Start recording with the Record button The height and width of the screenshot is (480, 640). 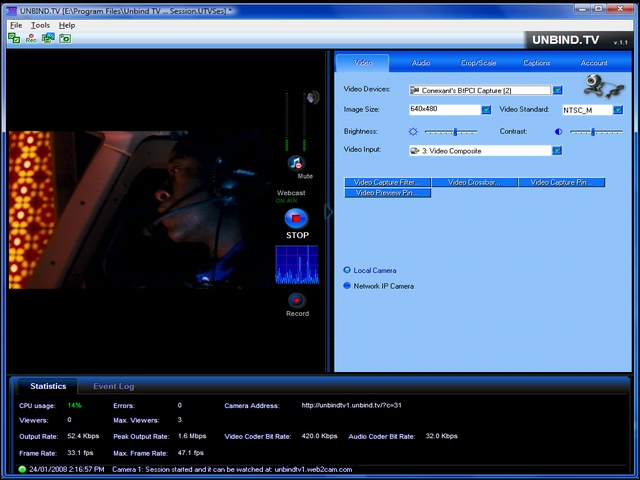tap(296, 300)
